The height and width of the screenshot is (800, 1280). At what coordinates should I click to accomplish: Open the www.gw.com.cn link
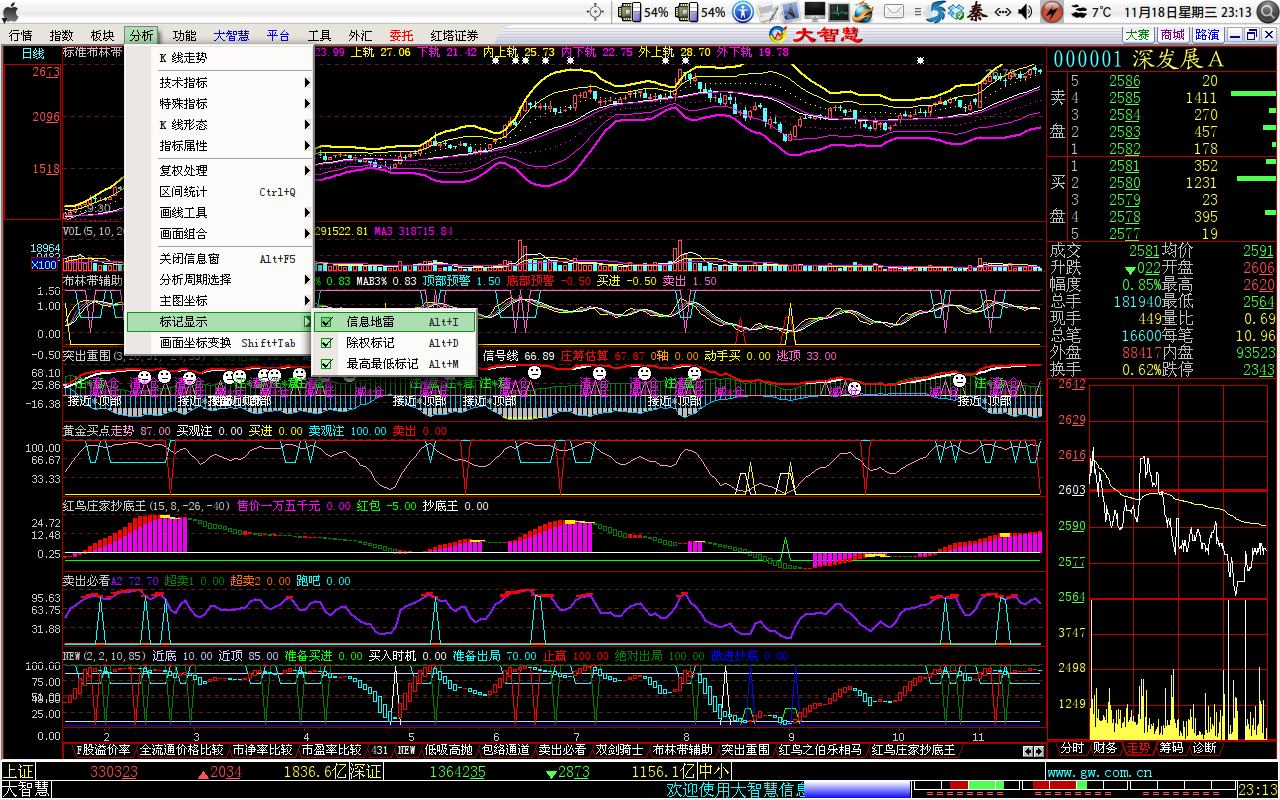tap(1100, 772)
